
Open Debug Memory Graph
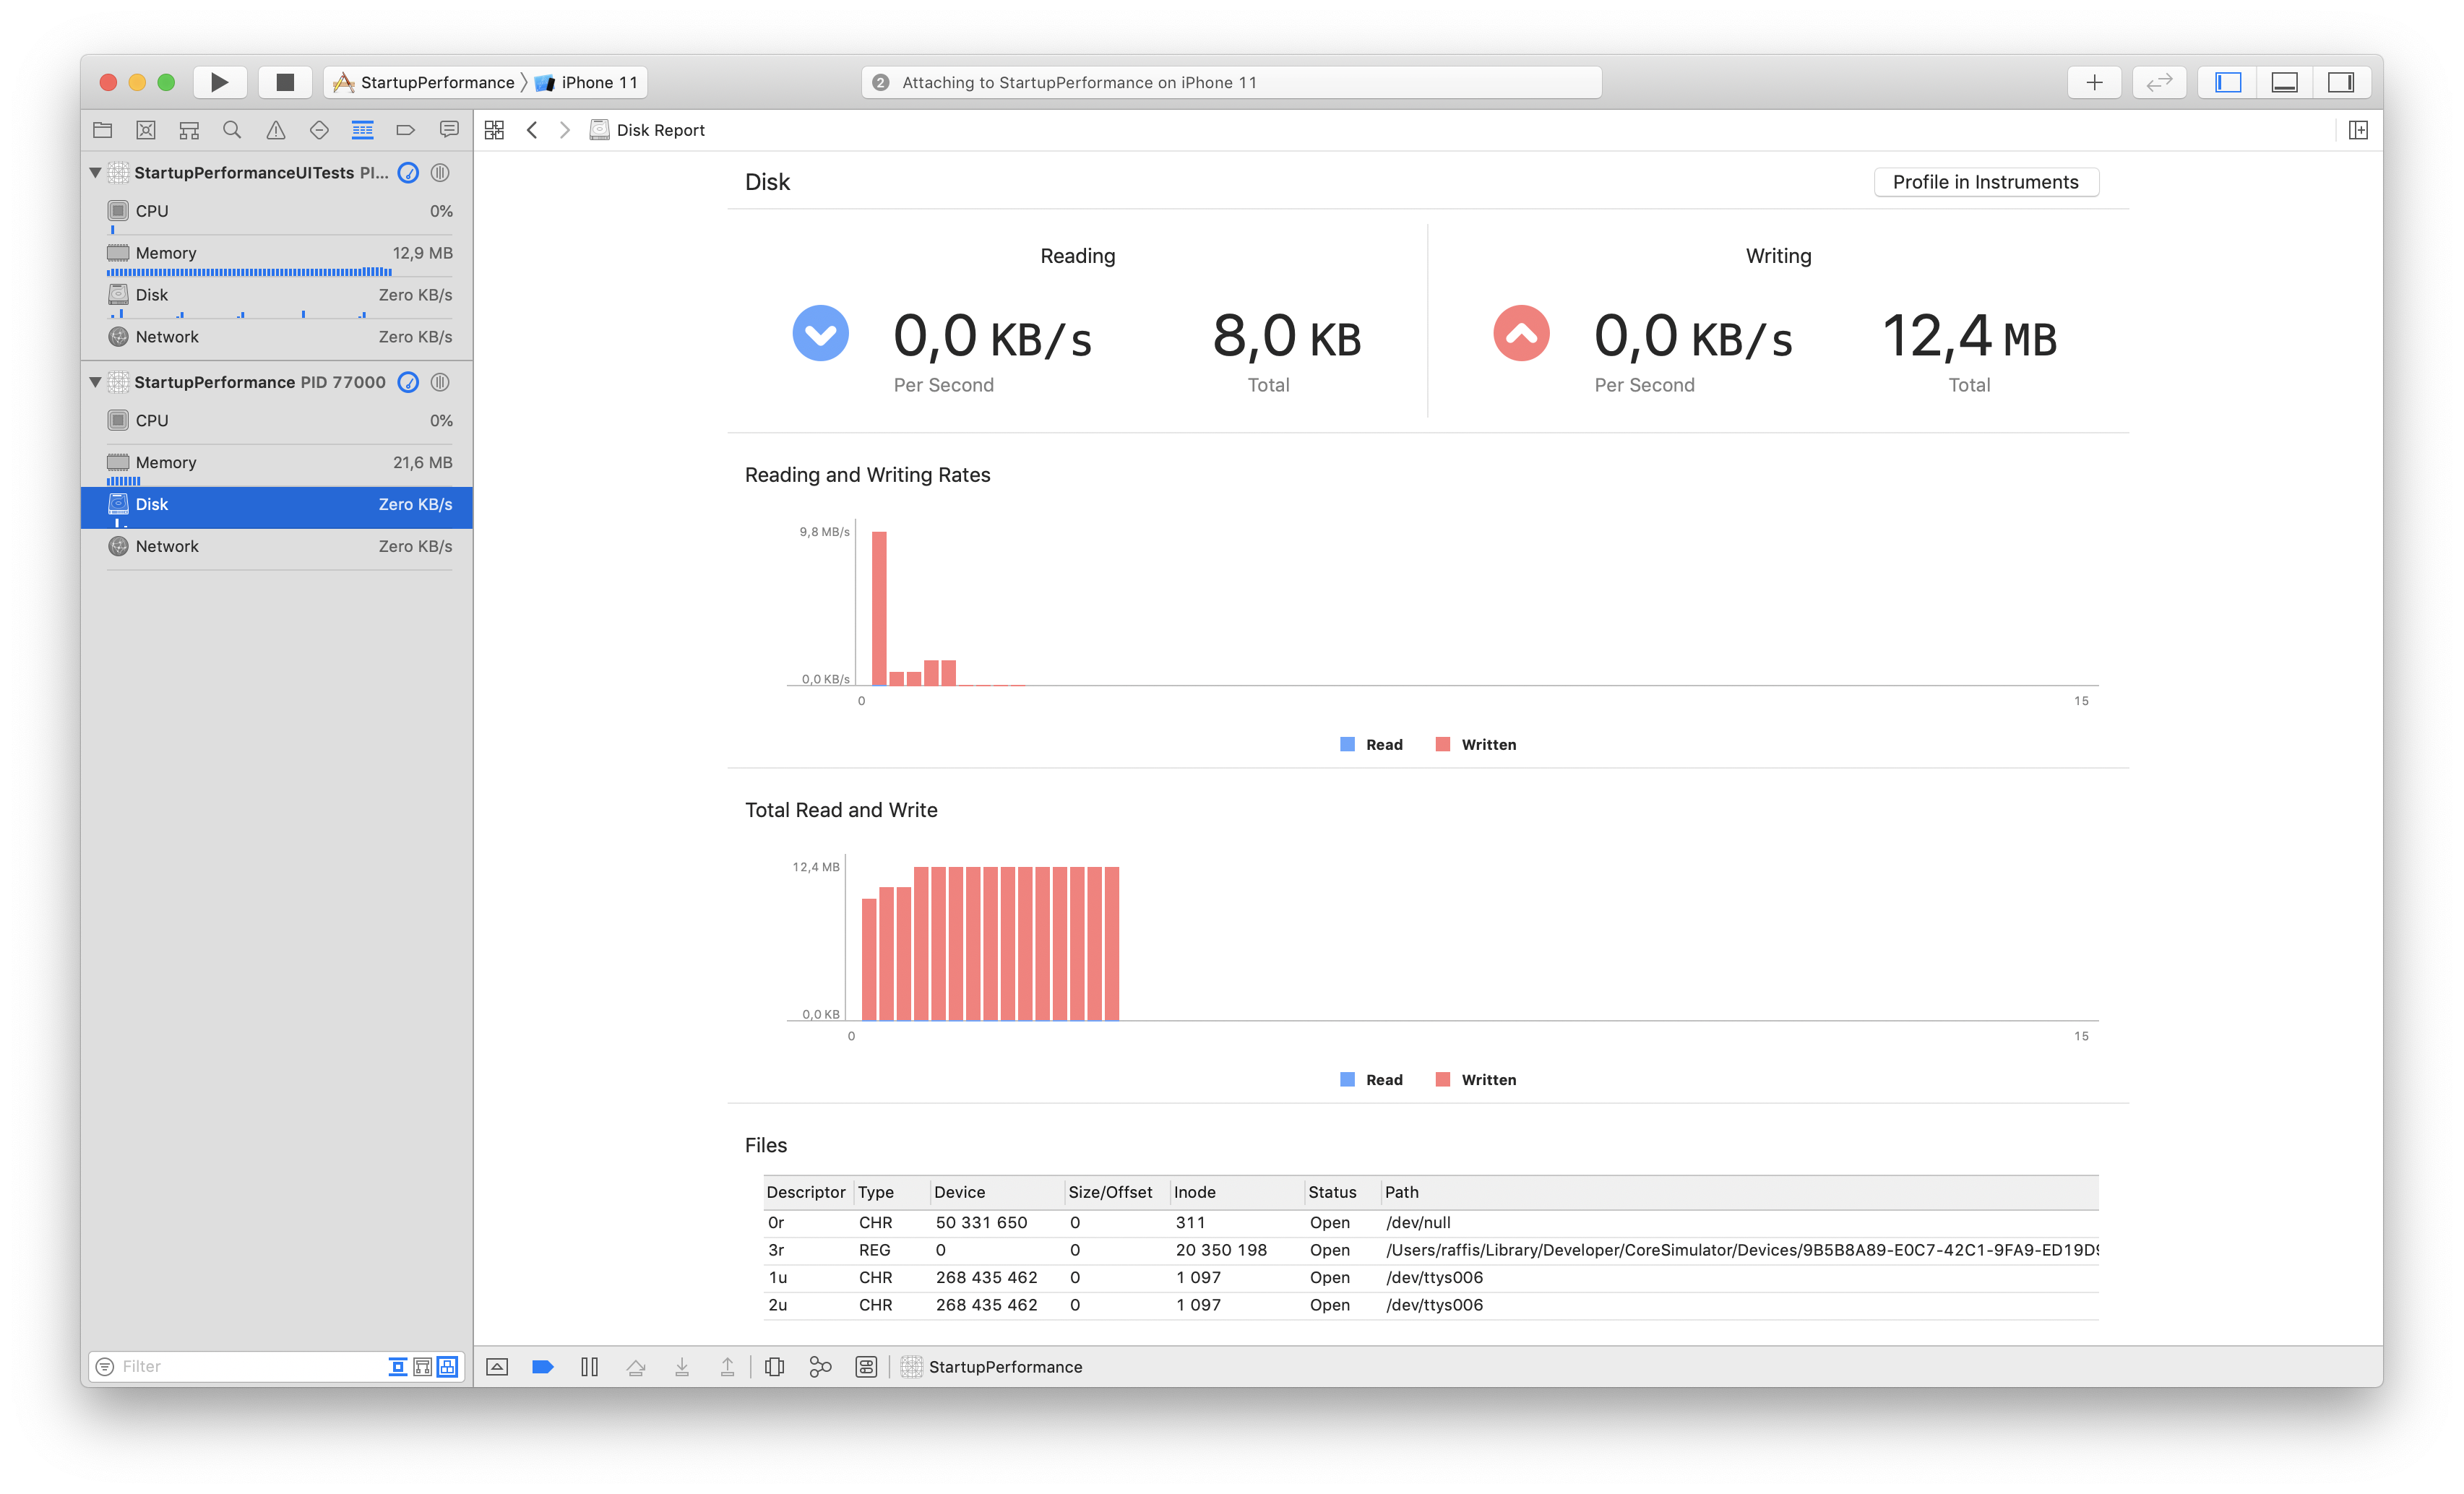tap(820, 1367)
